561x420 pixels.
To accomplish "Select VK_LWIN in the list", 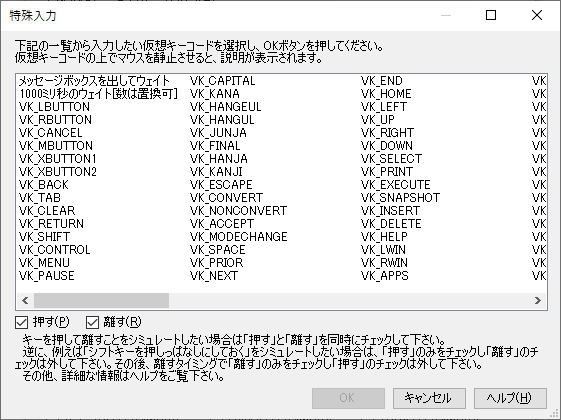I will (383, 250).
